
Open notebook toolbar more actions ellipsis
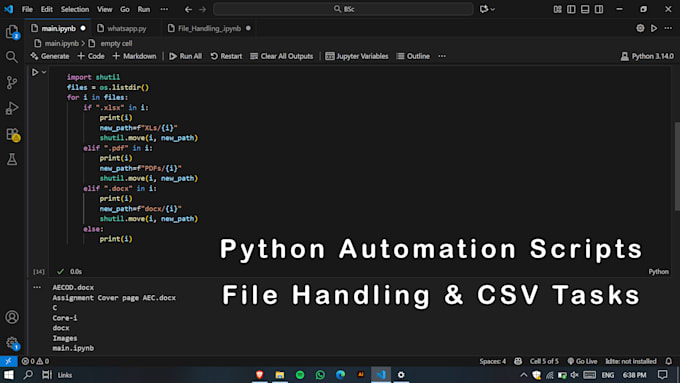[441, 56]
